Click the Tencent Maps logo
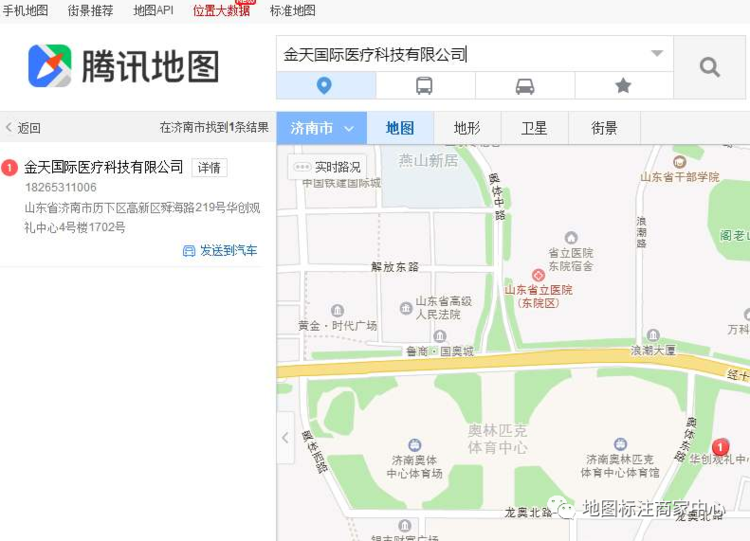Screen dimensions: 750x541 point(124,66)
